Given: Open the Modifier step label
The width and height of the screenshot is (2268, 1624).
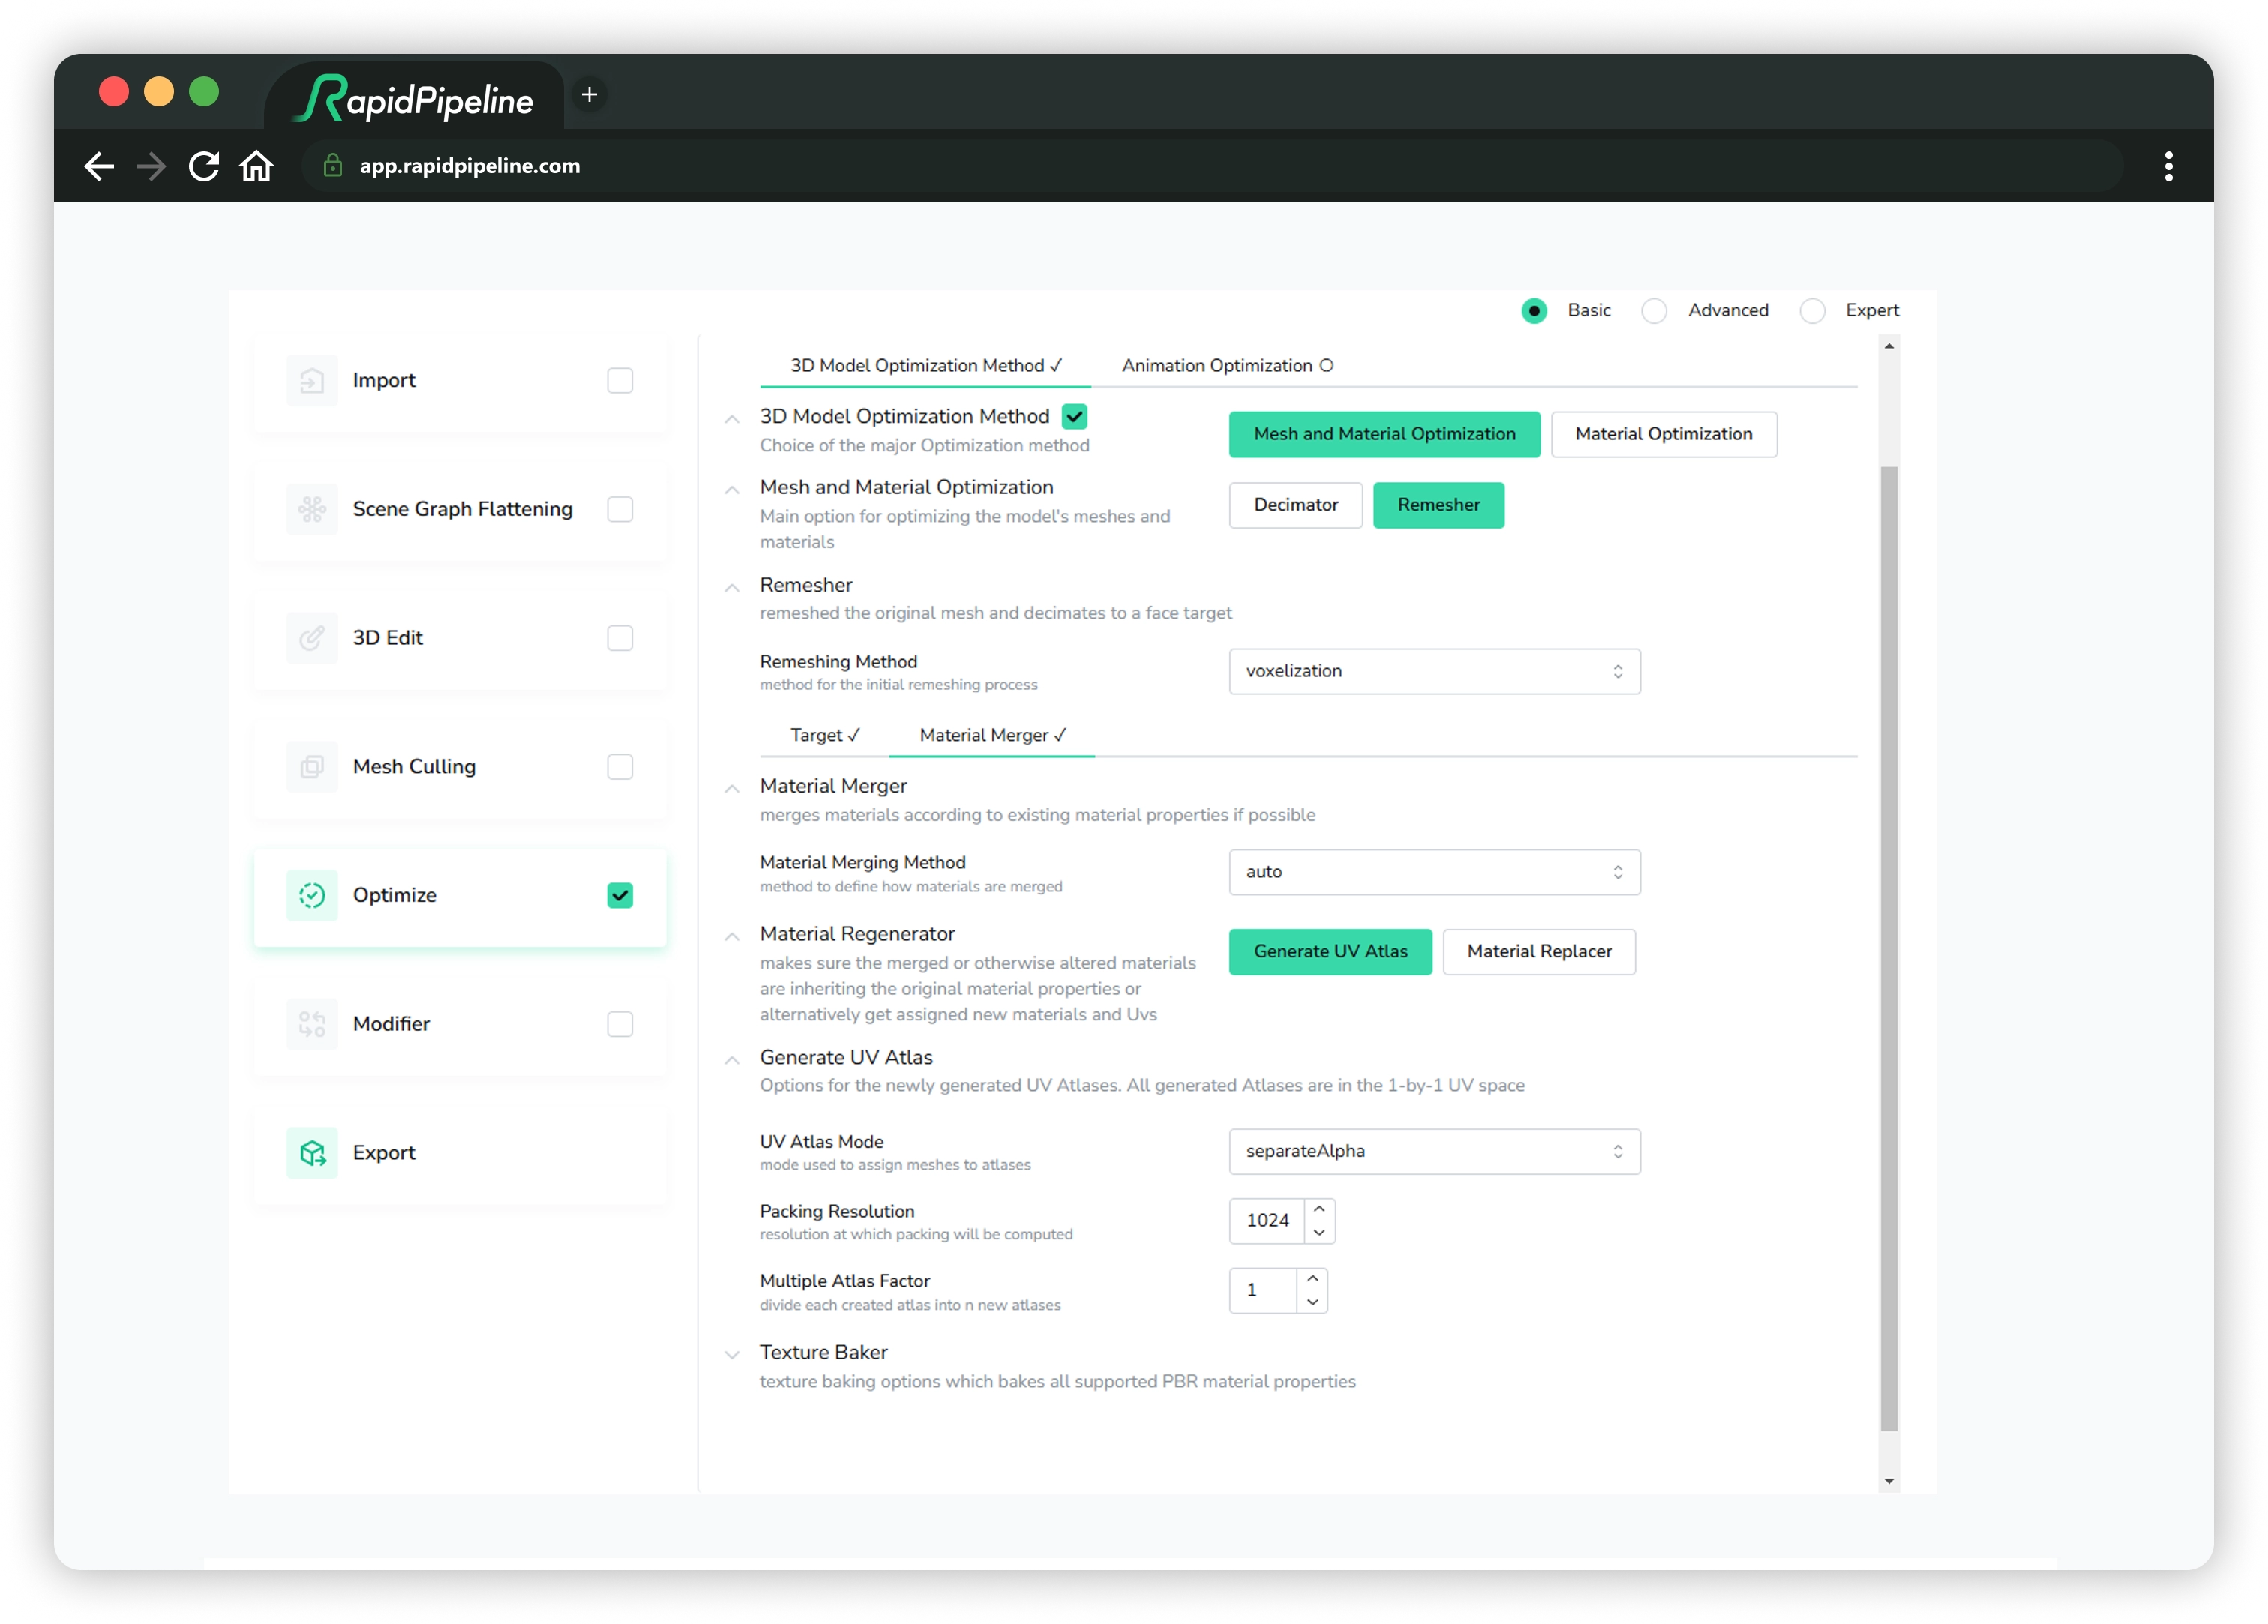Looking at the screenshot, I should [391, 1024].
